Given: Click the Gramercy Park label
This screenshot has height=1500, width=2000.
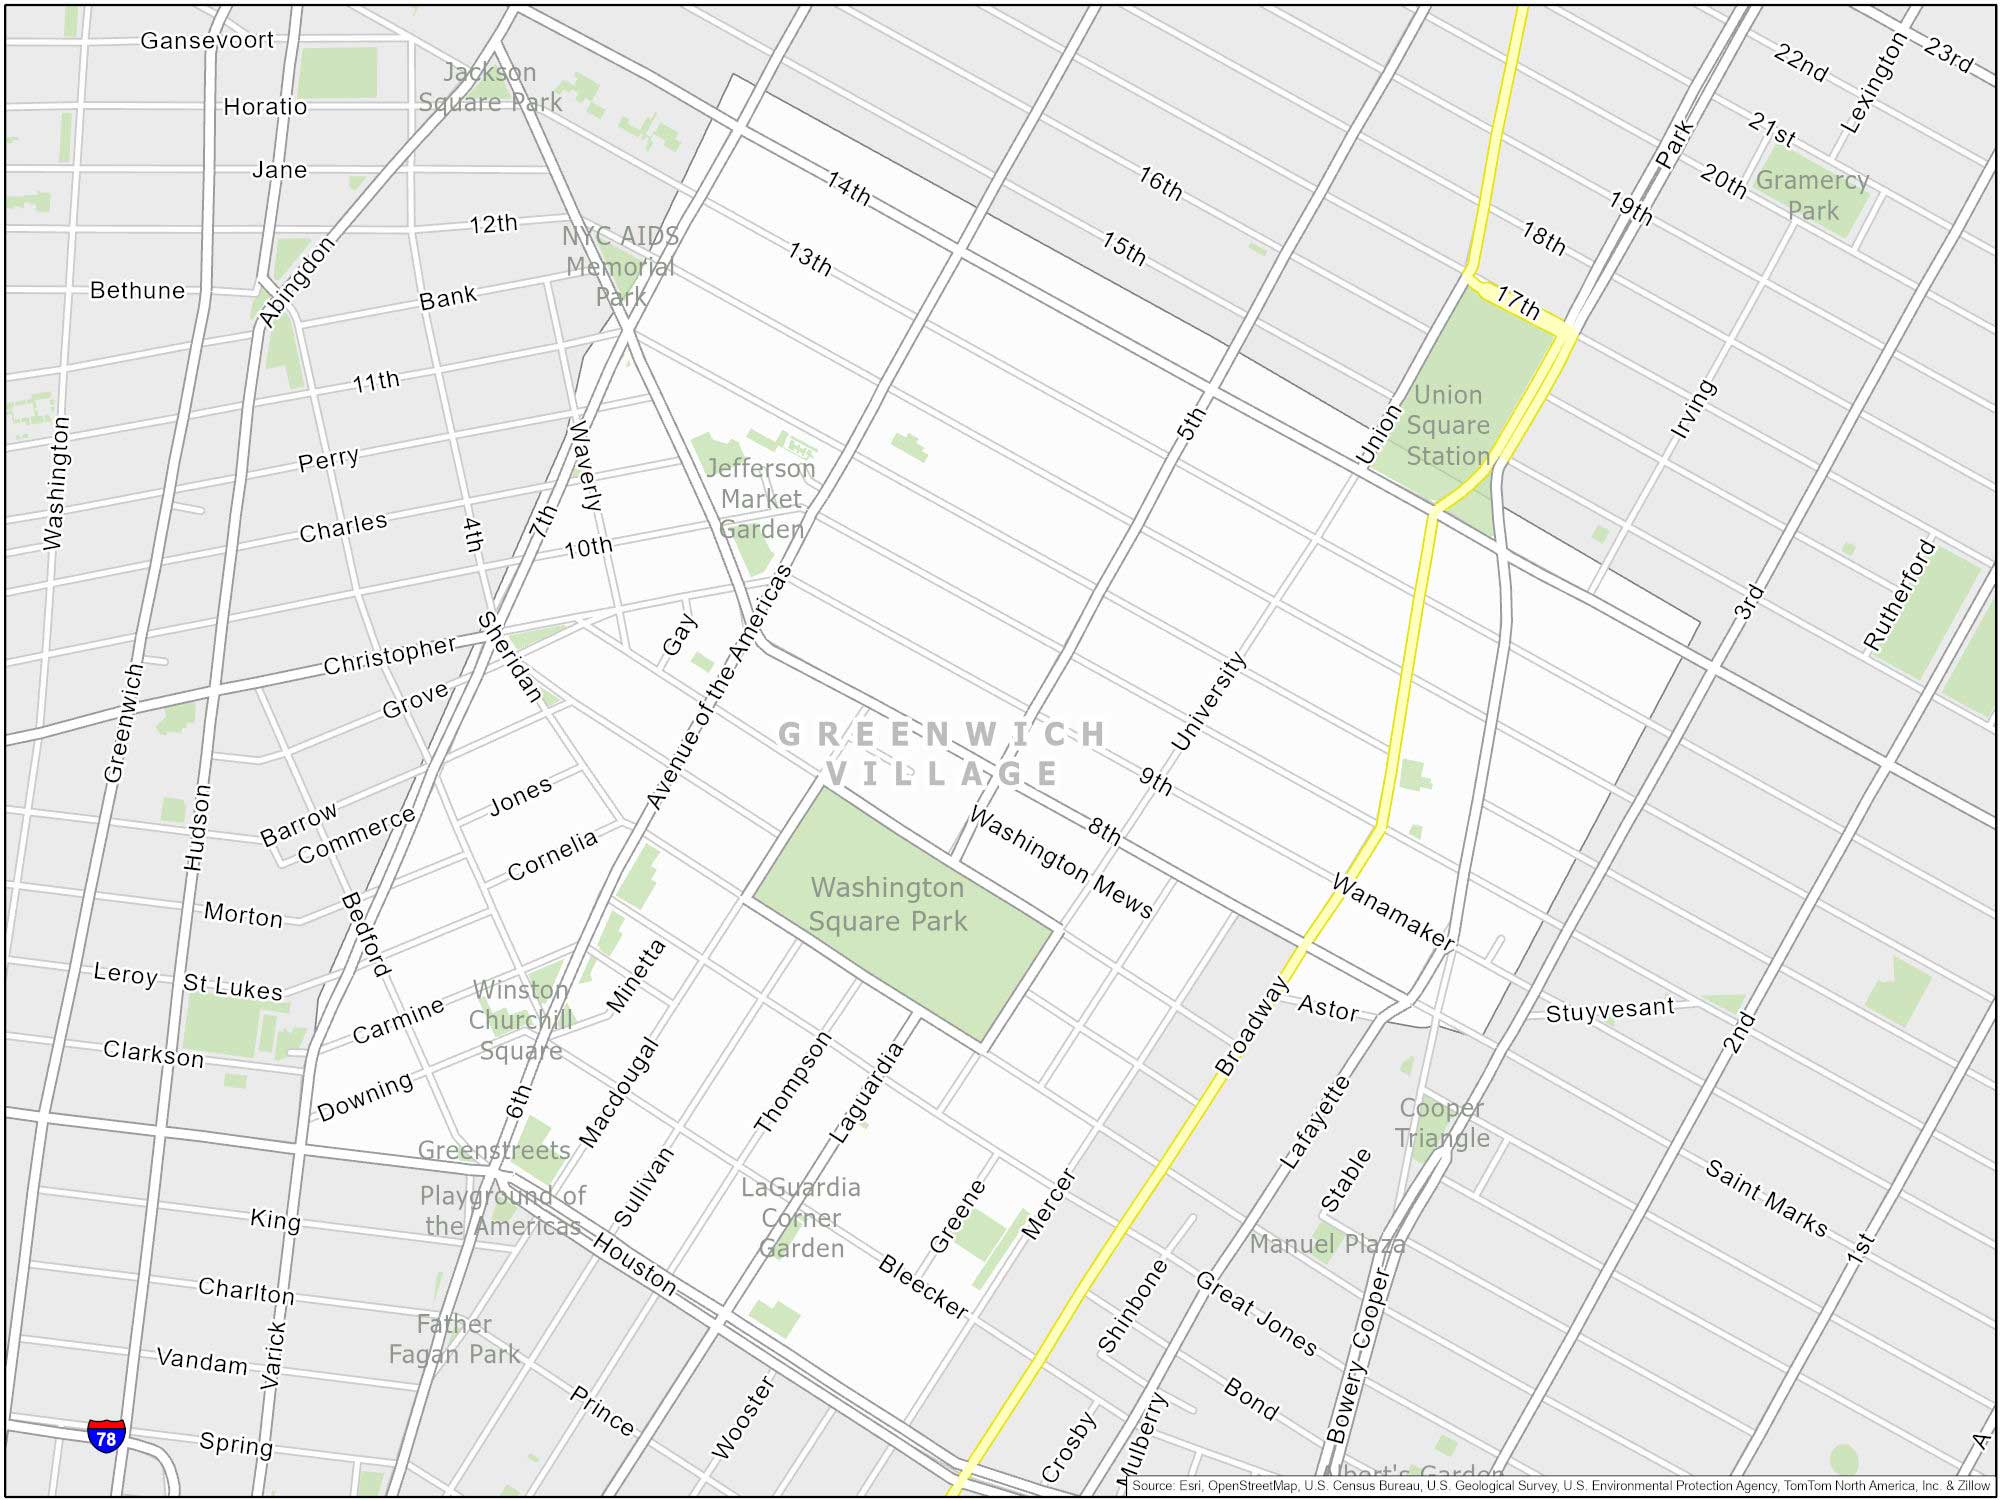Looking at the screenshot, I should point(1812,195).
